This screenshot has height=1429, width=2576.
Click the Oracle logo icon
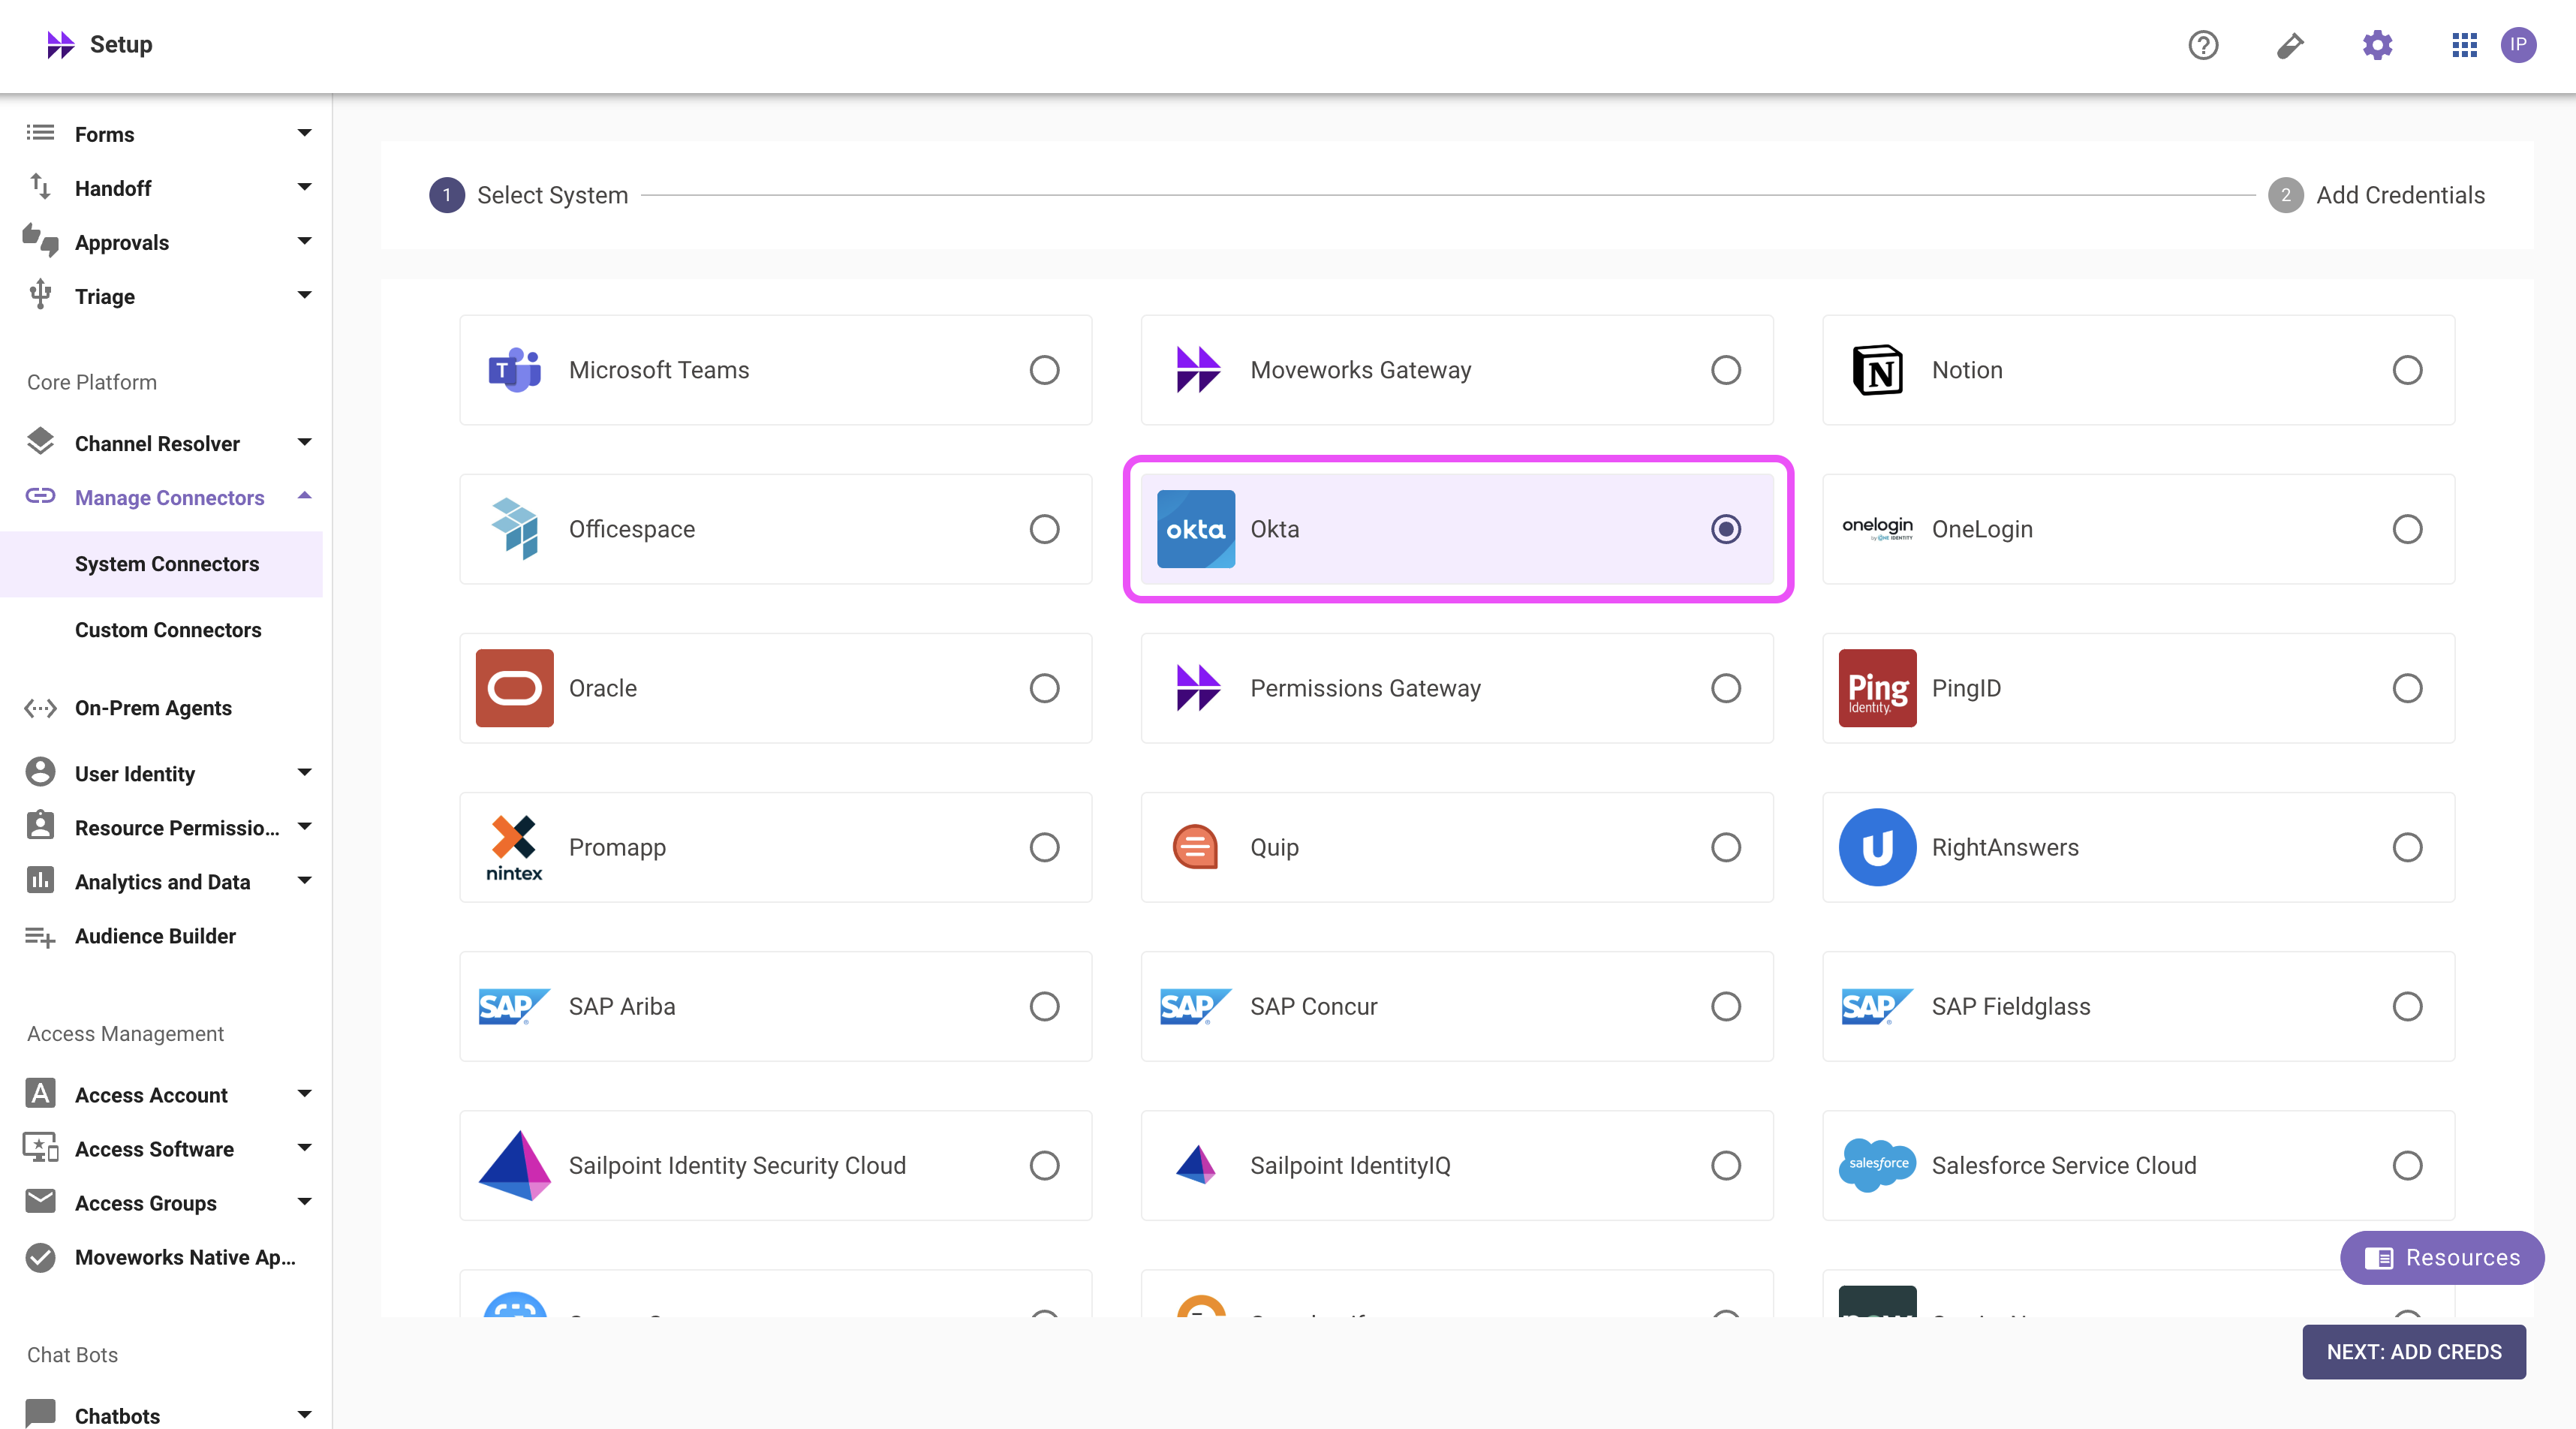click(x=514, y=688)
